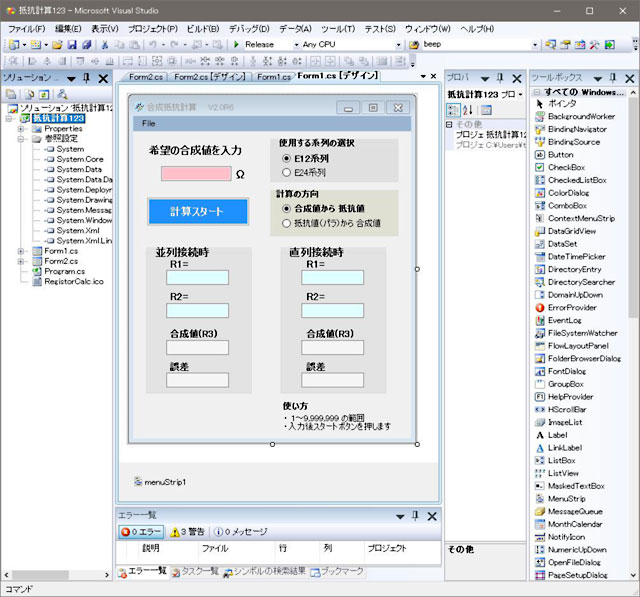
Task: Collapse 参照設定 references node
Action: pyautogui.click(x=20, y=139)
